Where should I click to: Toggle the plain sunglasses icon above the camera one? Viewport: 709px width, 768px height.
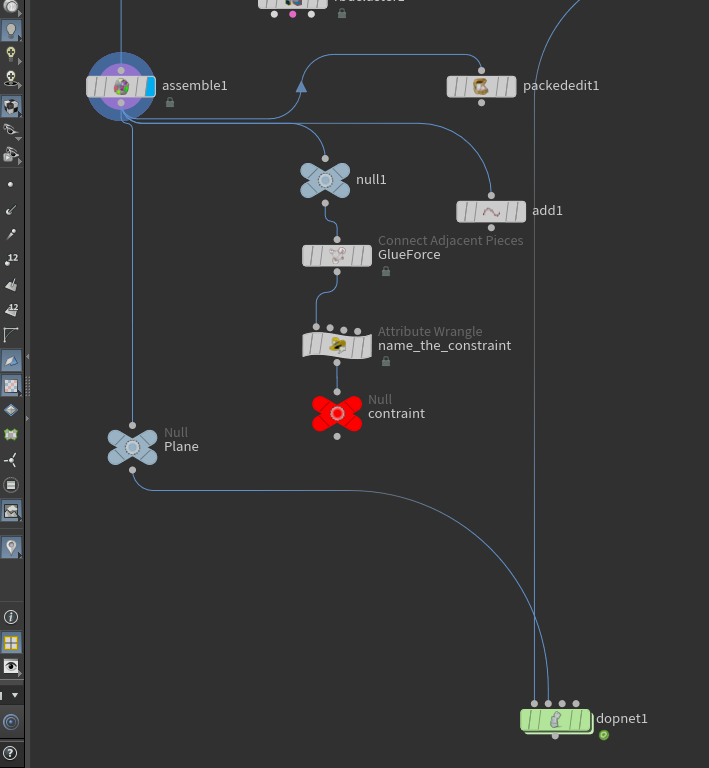click(11, 131)
